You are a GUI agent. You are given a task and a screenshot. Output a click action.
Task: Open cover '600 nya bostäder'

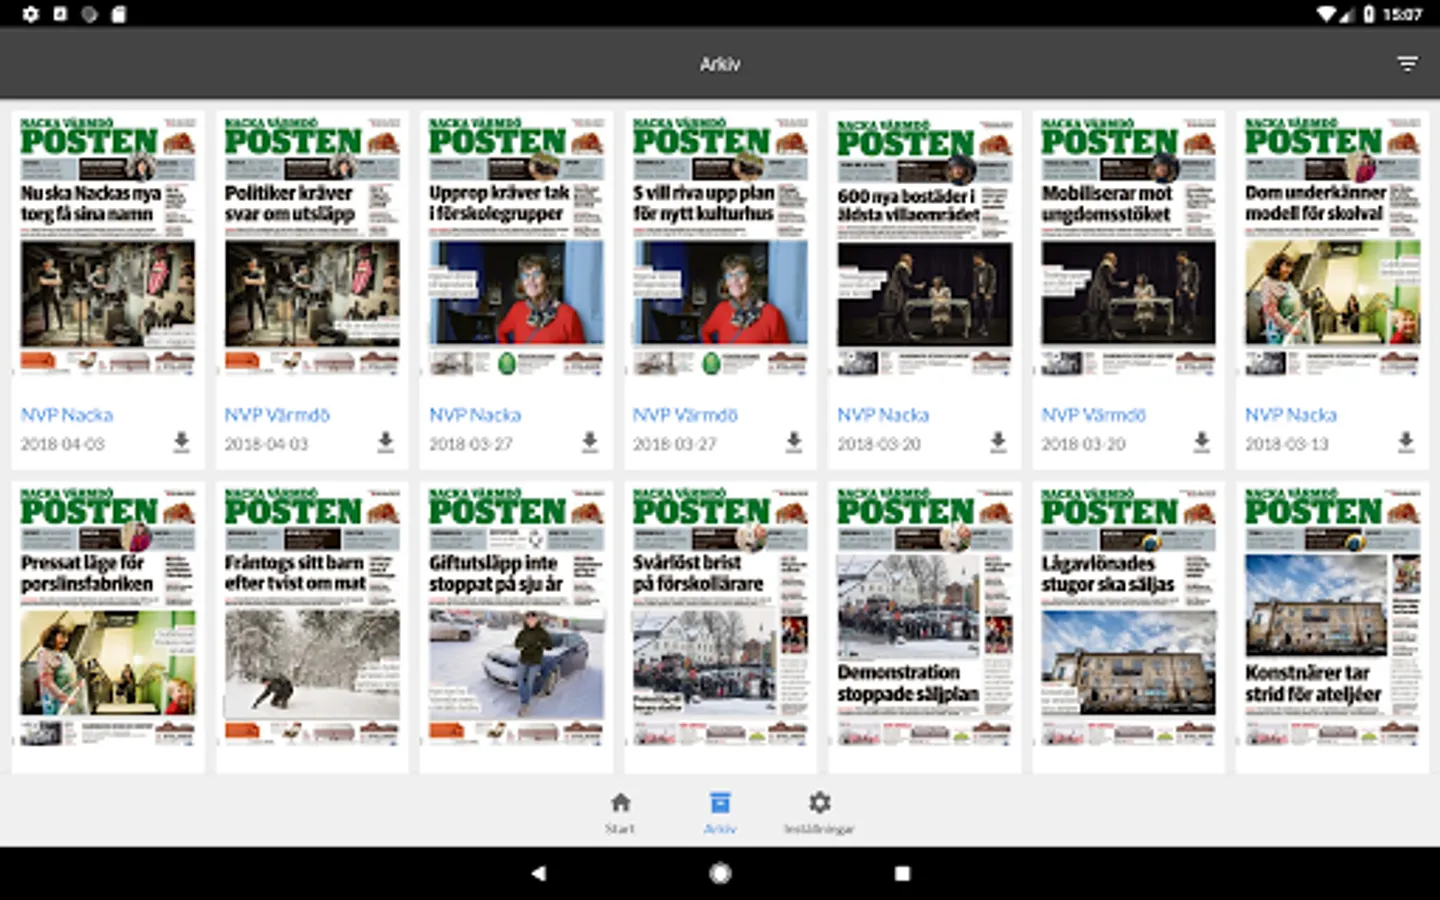pyautogui.click(x=924, y=247)
